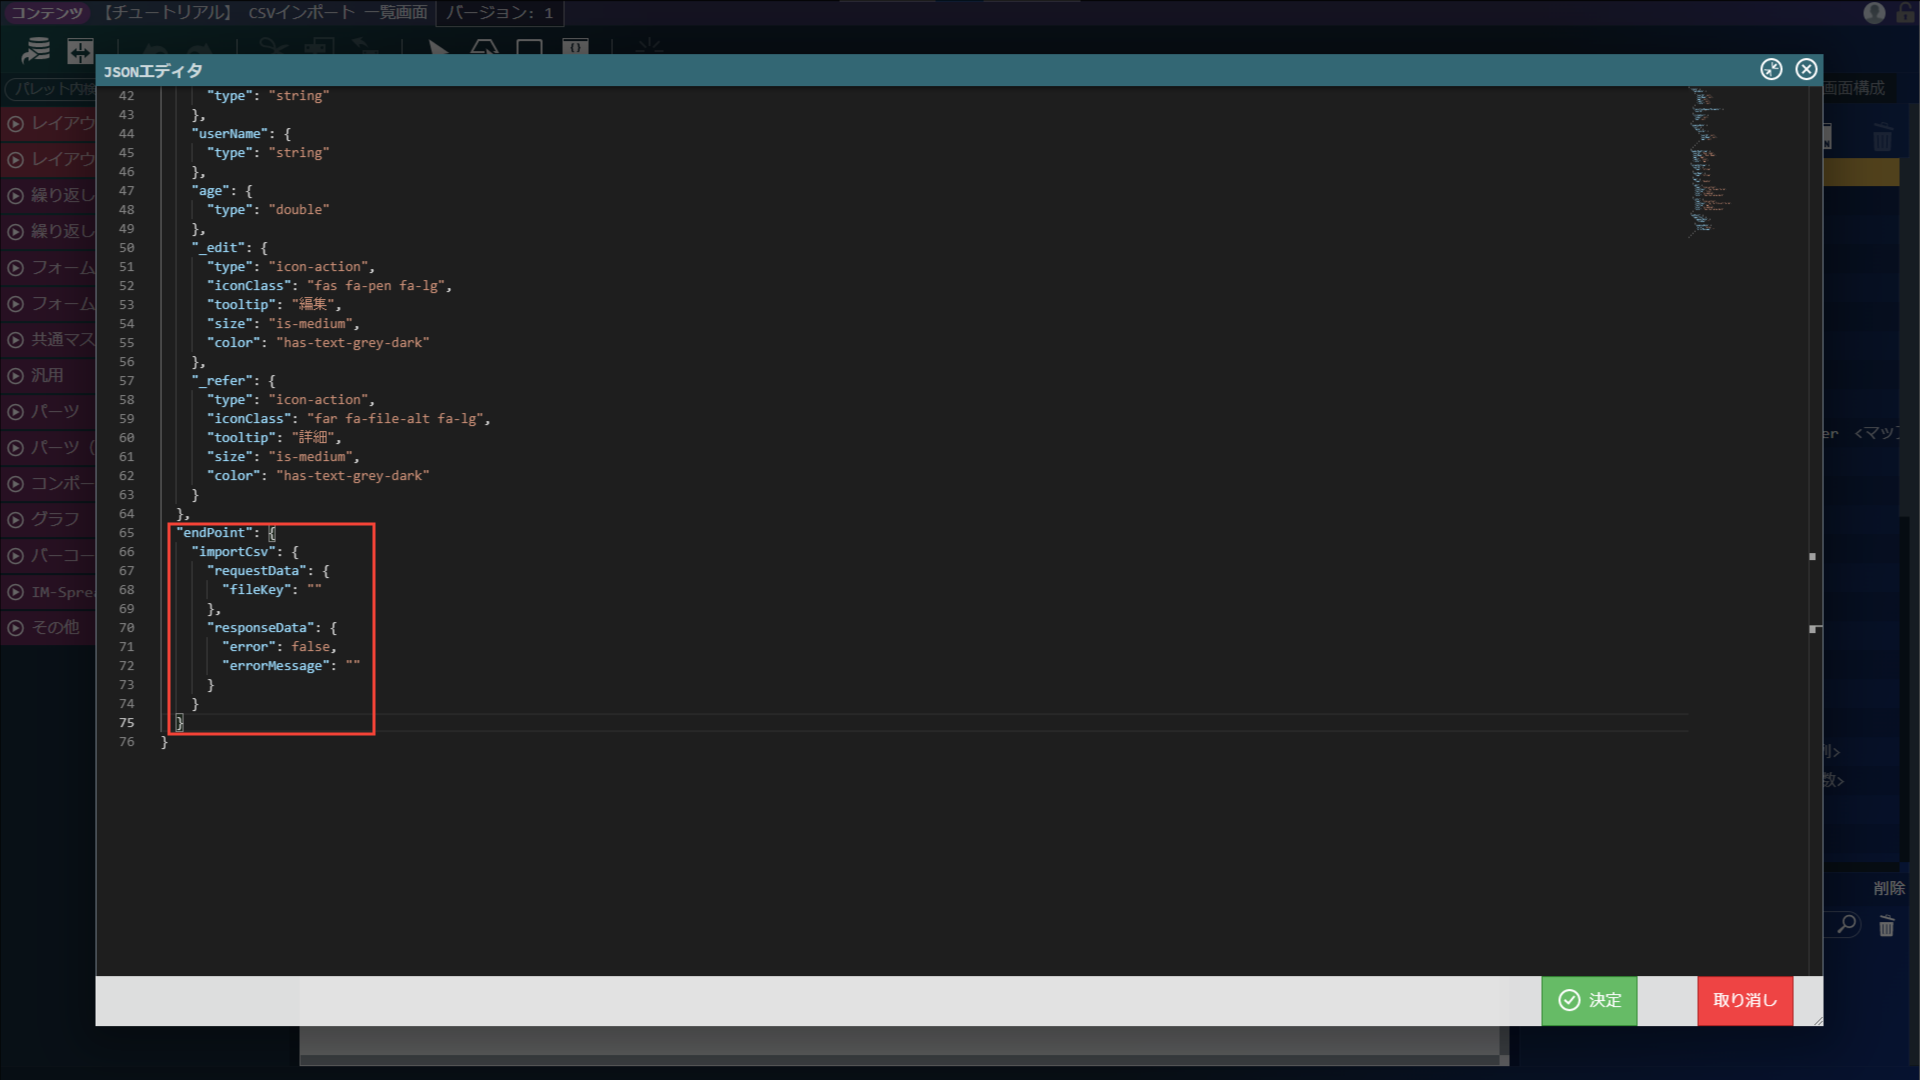This screenshot has height=1080, width=1920.
Task: Click the バージョン: 1 box
Action: tap(499, 13)
